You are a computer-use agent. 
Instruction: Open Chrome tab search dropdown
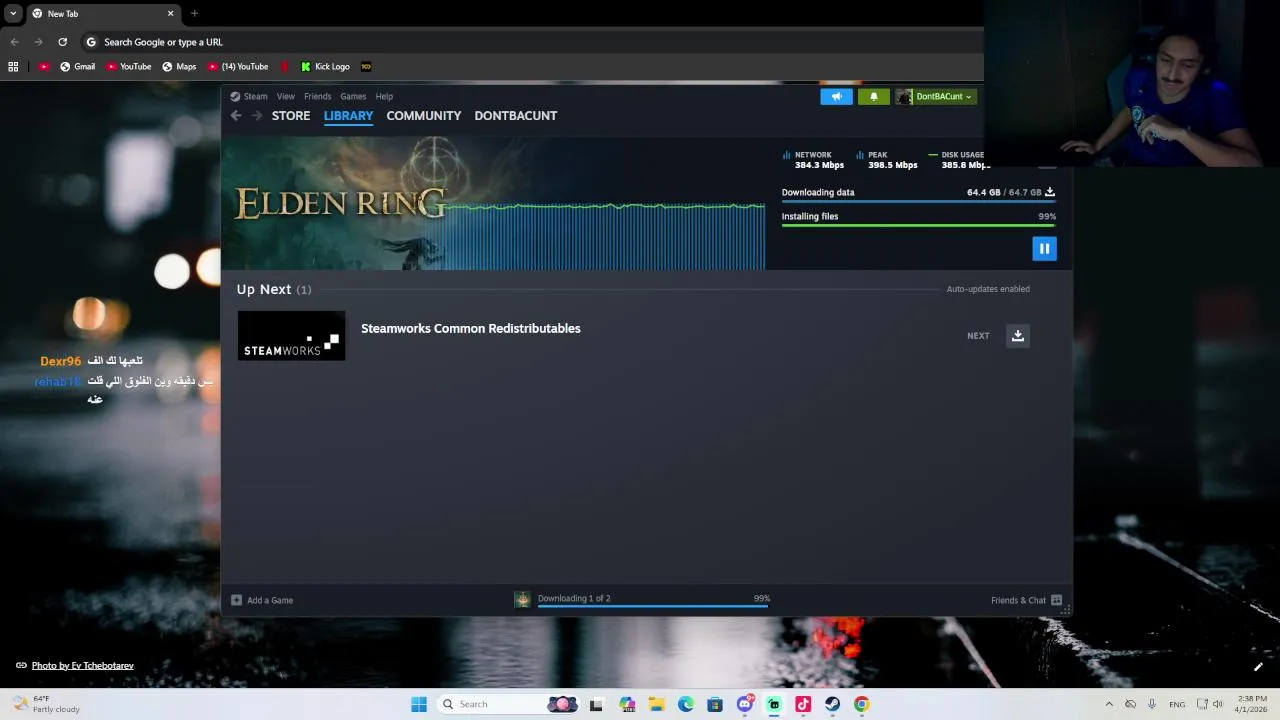[13, 13]
